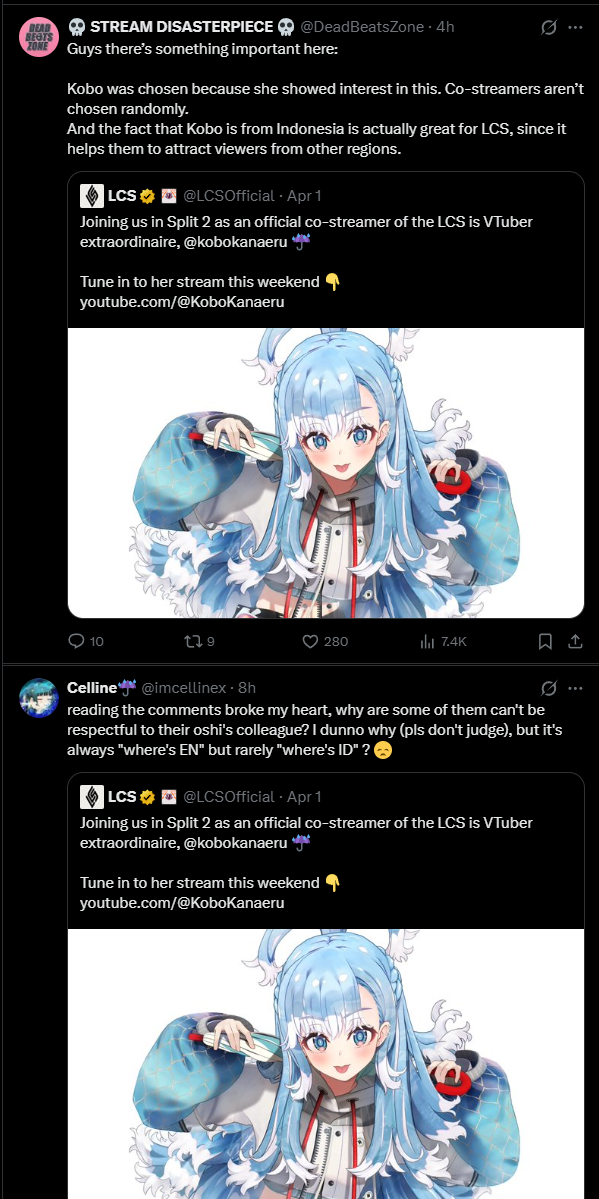Share the STREAM DISASTERPIECE tweet
The width and height of the screenshot is (599, 1199).
tap(575, 642)
